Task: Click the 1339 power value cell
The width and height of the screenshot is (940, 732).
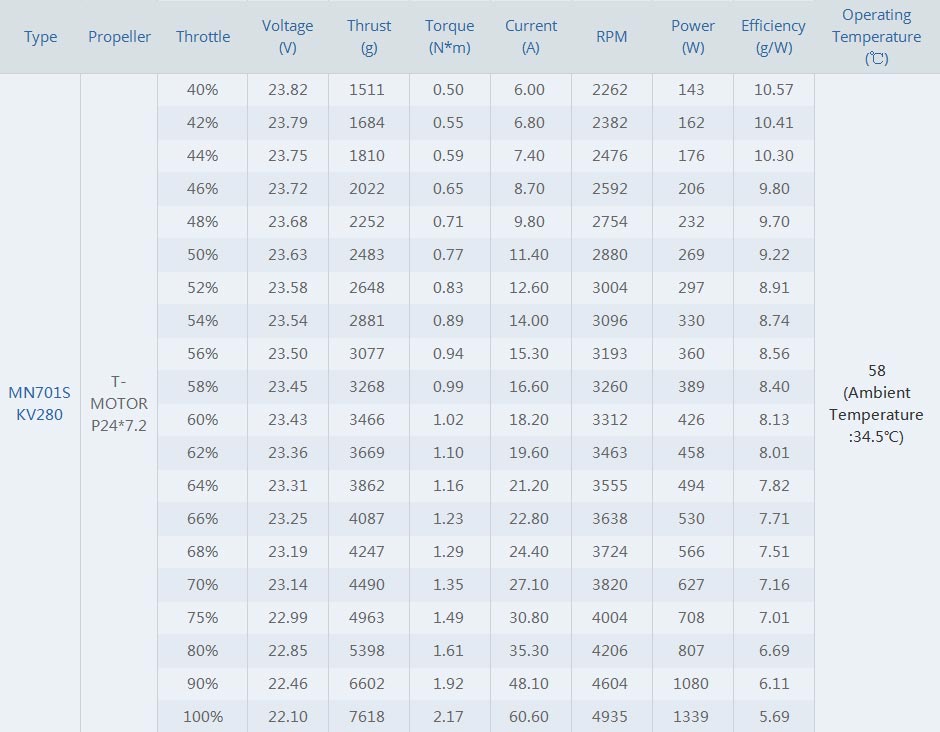Action: [691, 716]
